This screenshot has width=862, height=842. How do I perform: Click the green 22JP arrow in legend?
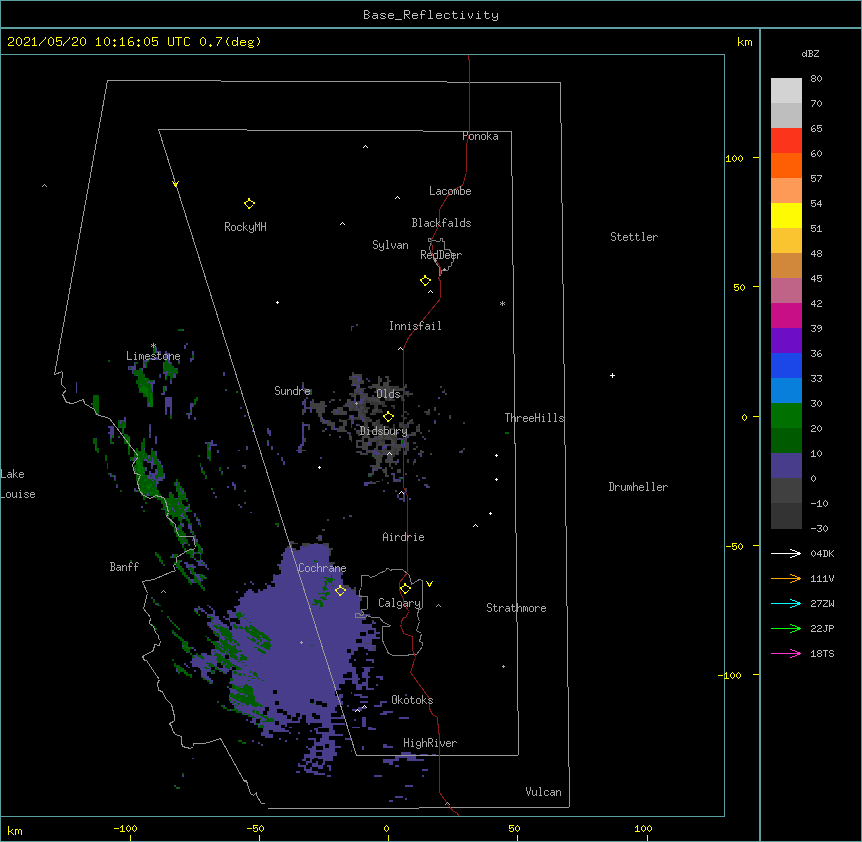click(x=786, y=628)
